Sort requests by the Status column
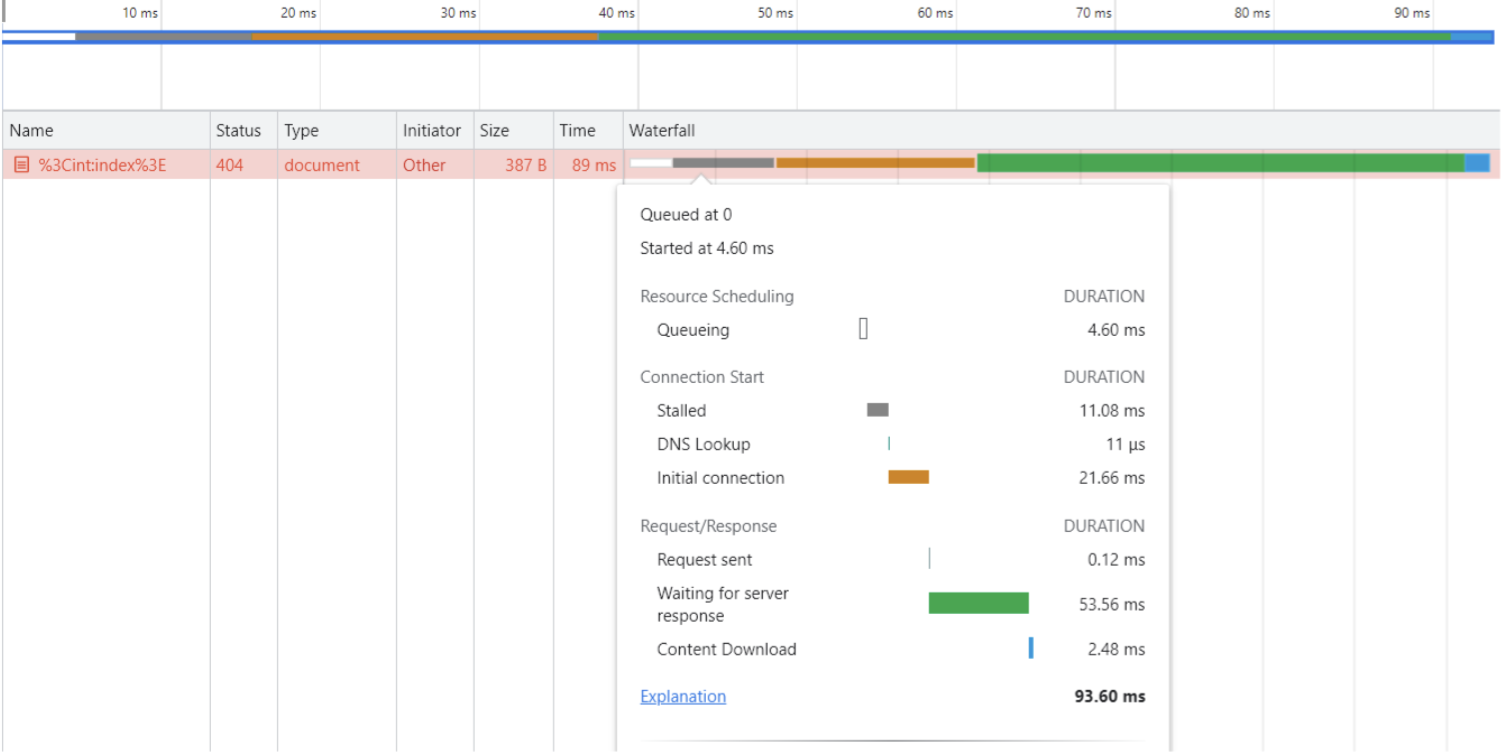Viewport: 1502px width, 754px height. coord(238,130)
